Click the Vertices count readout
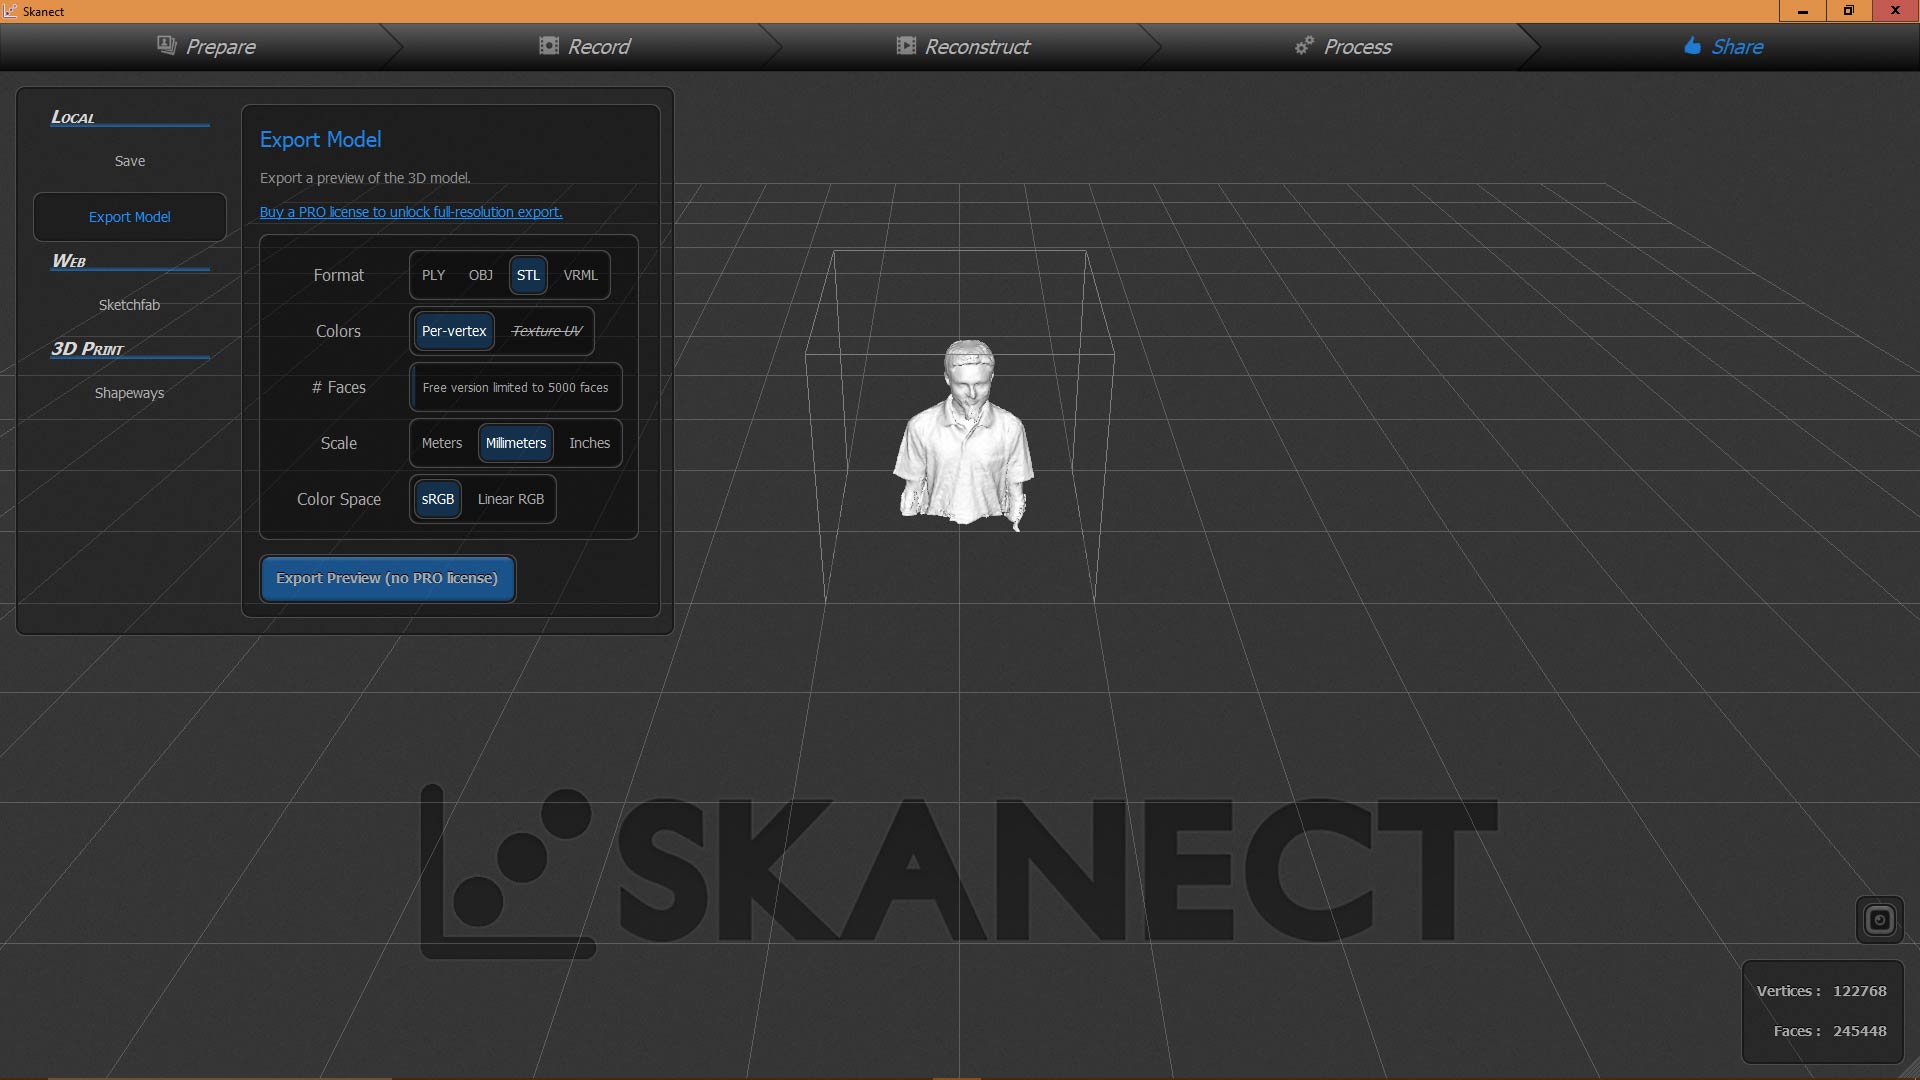The width and height of the screenshot is (1920, 1080). click(x=1822, y=991)
